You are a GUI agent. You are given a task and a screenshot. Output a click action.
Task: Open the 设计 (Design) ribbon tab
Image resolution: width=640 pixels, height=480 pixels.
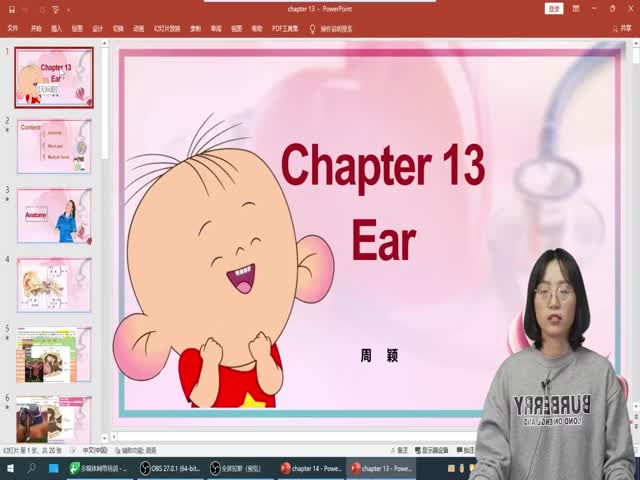pos(98,29)
